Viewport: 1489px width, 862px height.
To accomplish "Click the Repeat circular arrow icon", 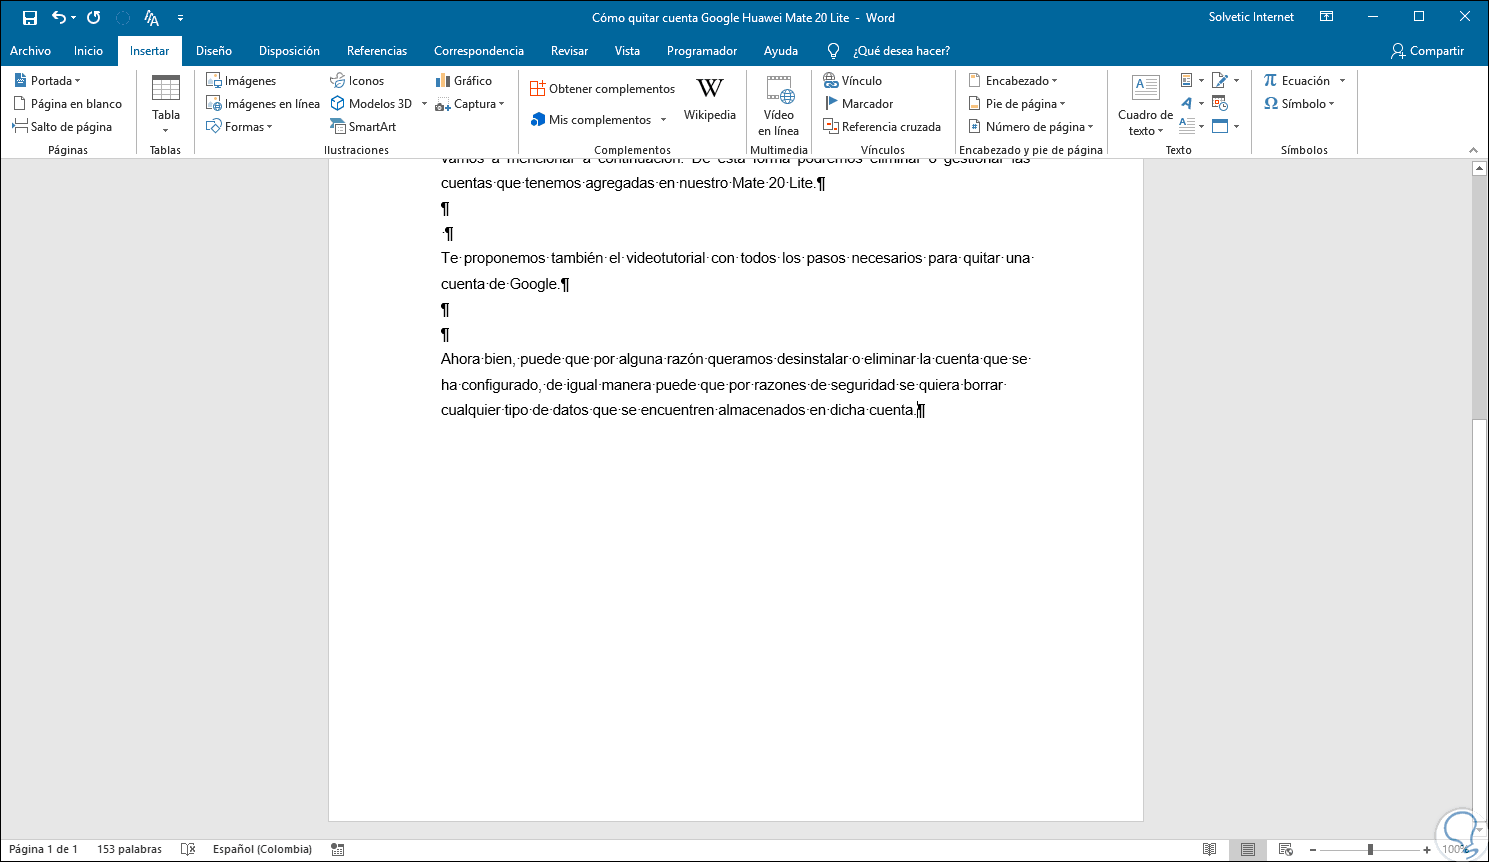I will tap(93, 18).
